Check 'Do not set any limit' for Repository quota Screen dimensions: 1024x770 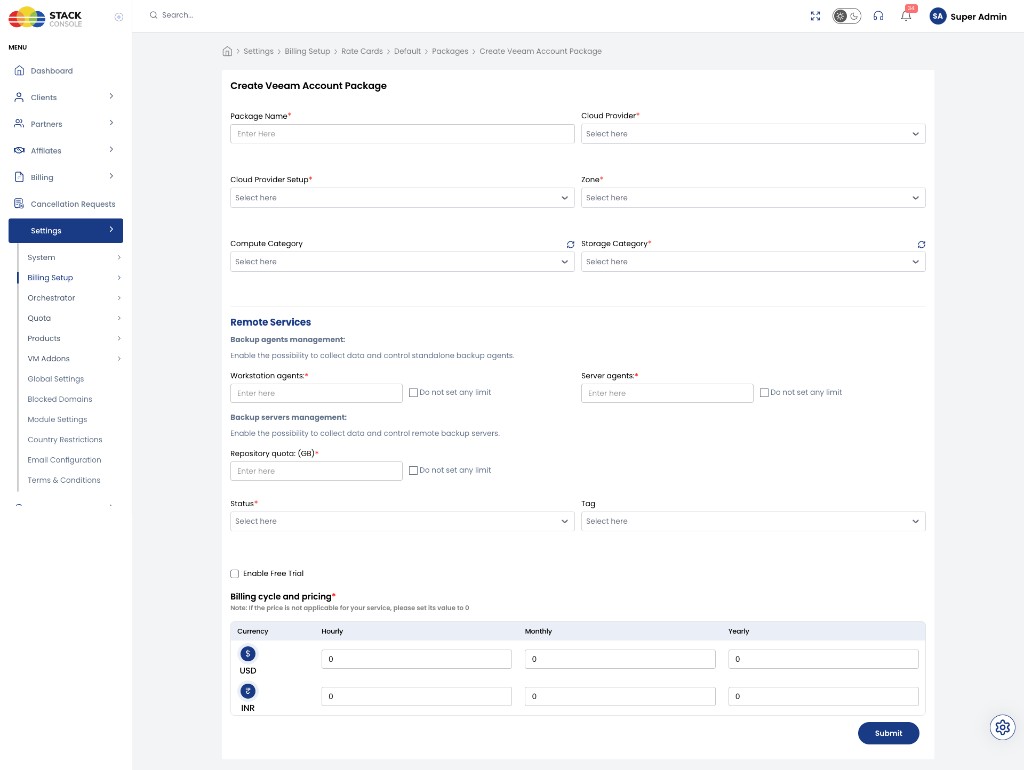click(x=413, y=470)
